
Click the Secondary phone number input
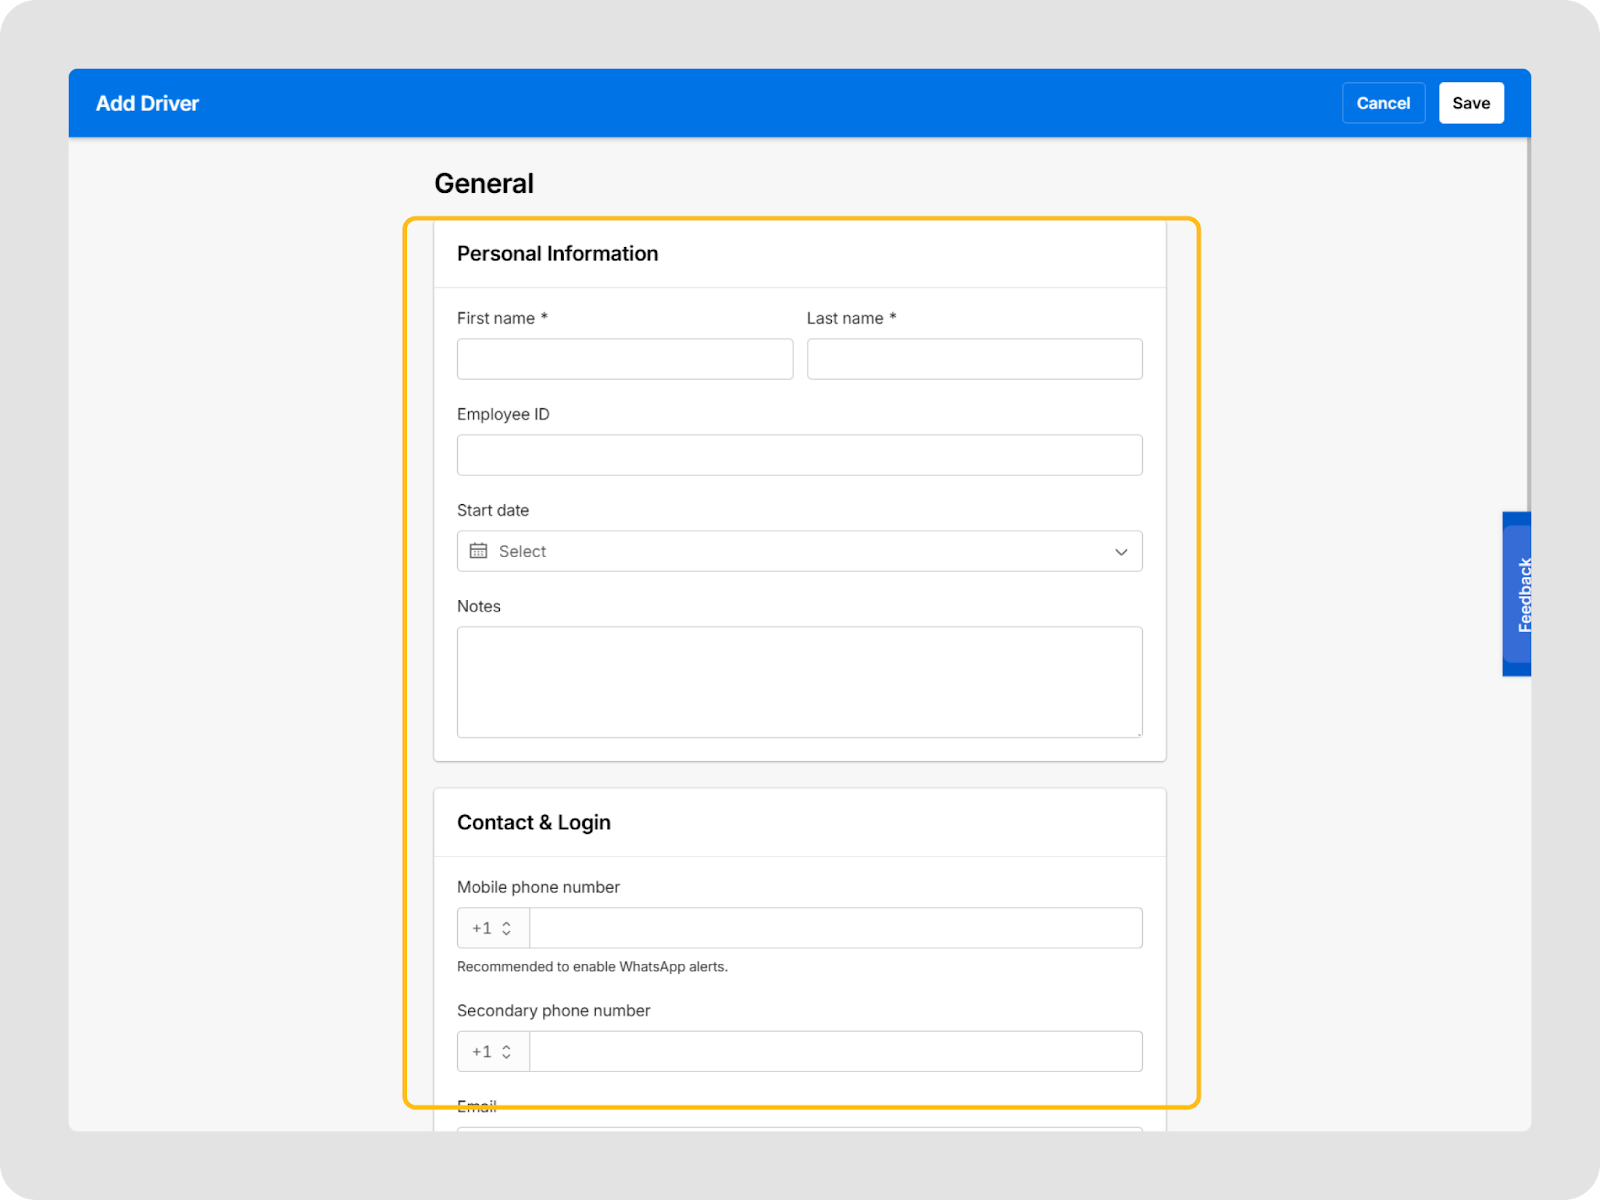pyautogui.click(x=835, y=1052)
